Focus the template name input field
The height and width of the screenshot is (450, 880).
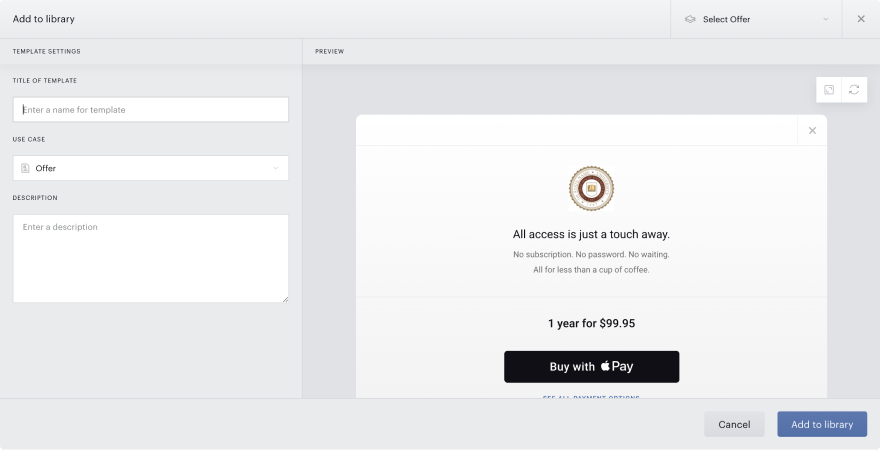(x=151, y=109)
